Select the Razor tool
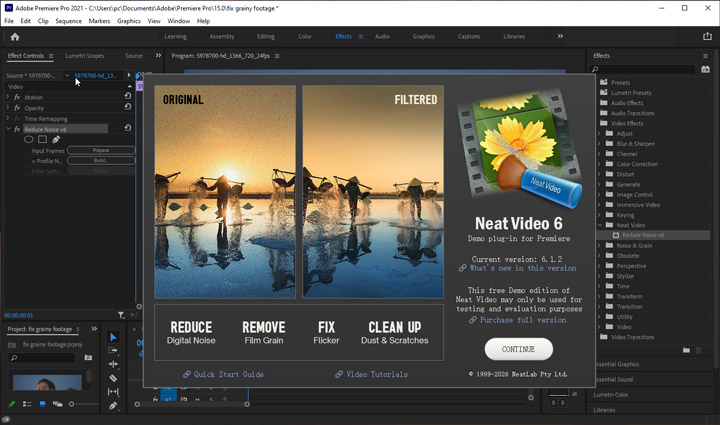720x425 pixels. pyautogui.click(x=113, y=378)
